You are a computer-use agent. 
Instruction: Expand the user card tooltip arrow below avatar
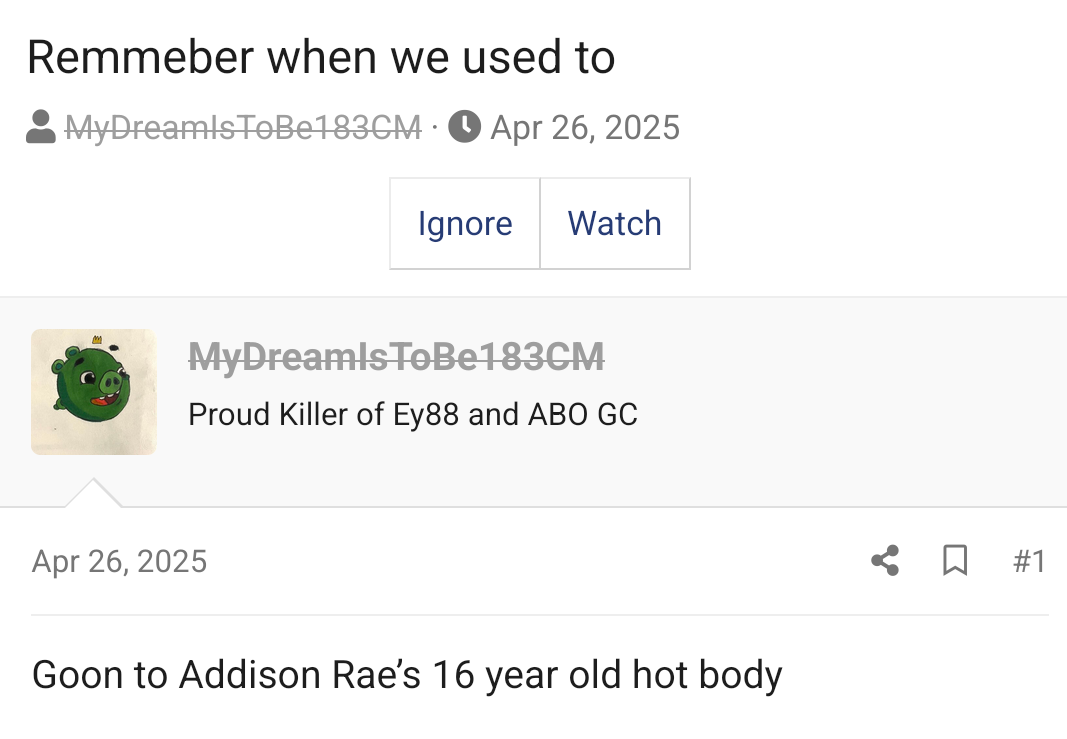tap(94, 490)
